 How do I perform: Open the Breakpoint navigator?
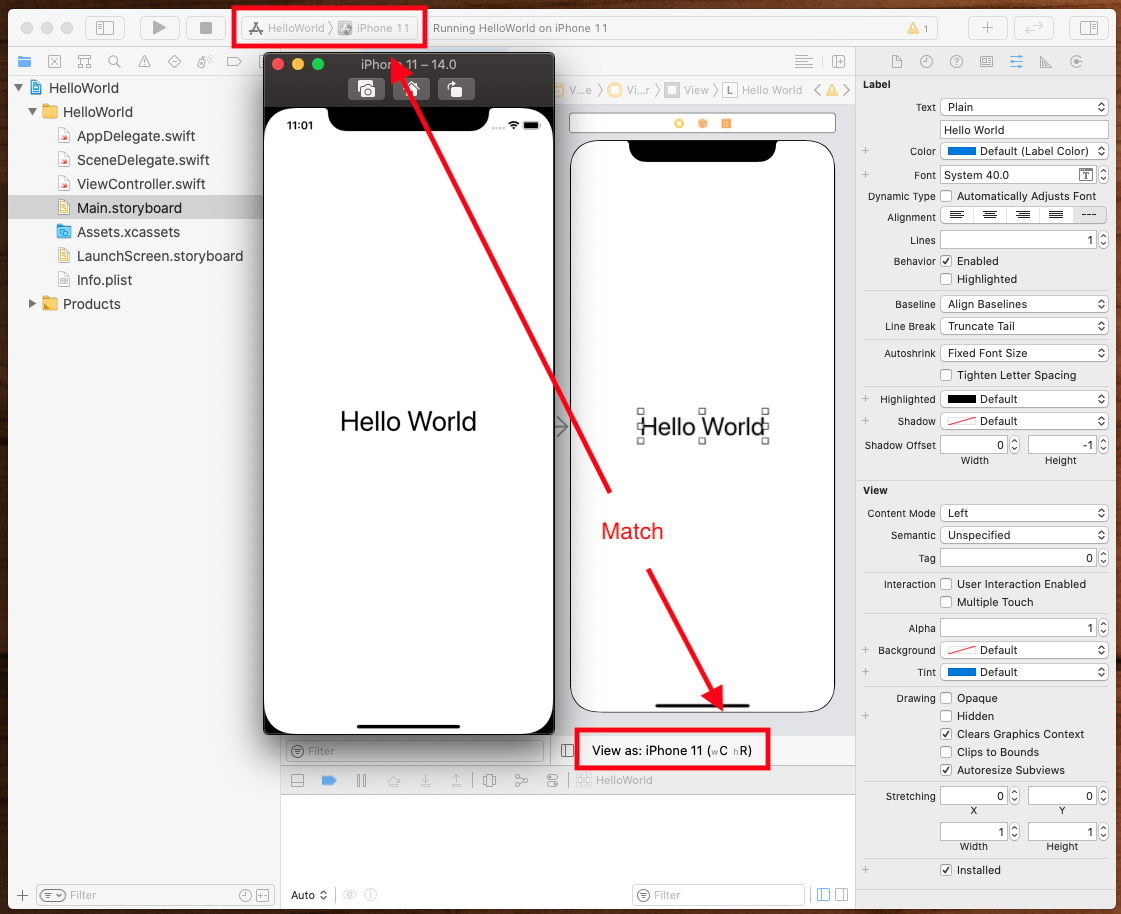point(232,61)
